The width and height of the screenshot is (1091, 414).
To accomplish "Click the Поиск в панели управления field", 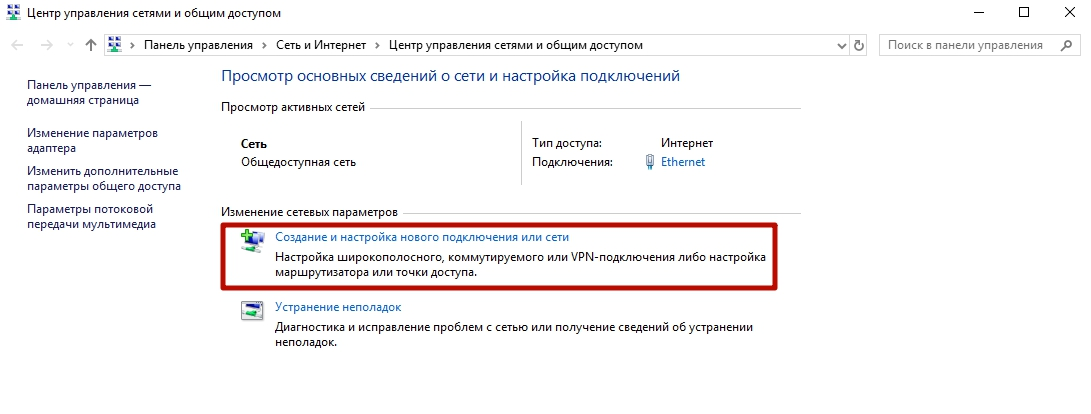I will (965, 45).
